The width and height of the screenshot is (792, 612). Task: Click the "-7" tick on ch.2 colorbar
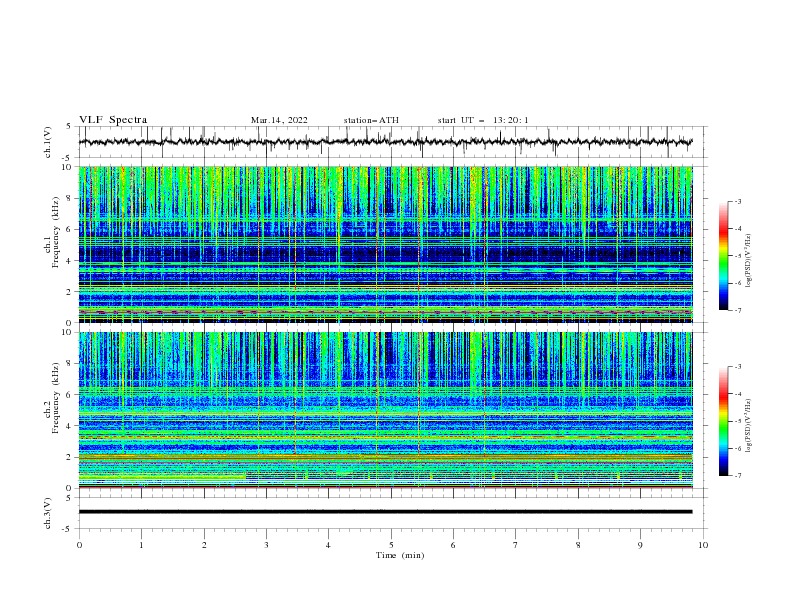(x=738, y=476)
